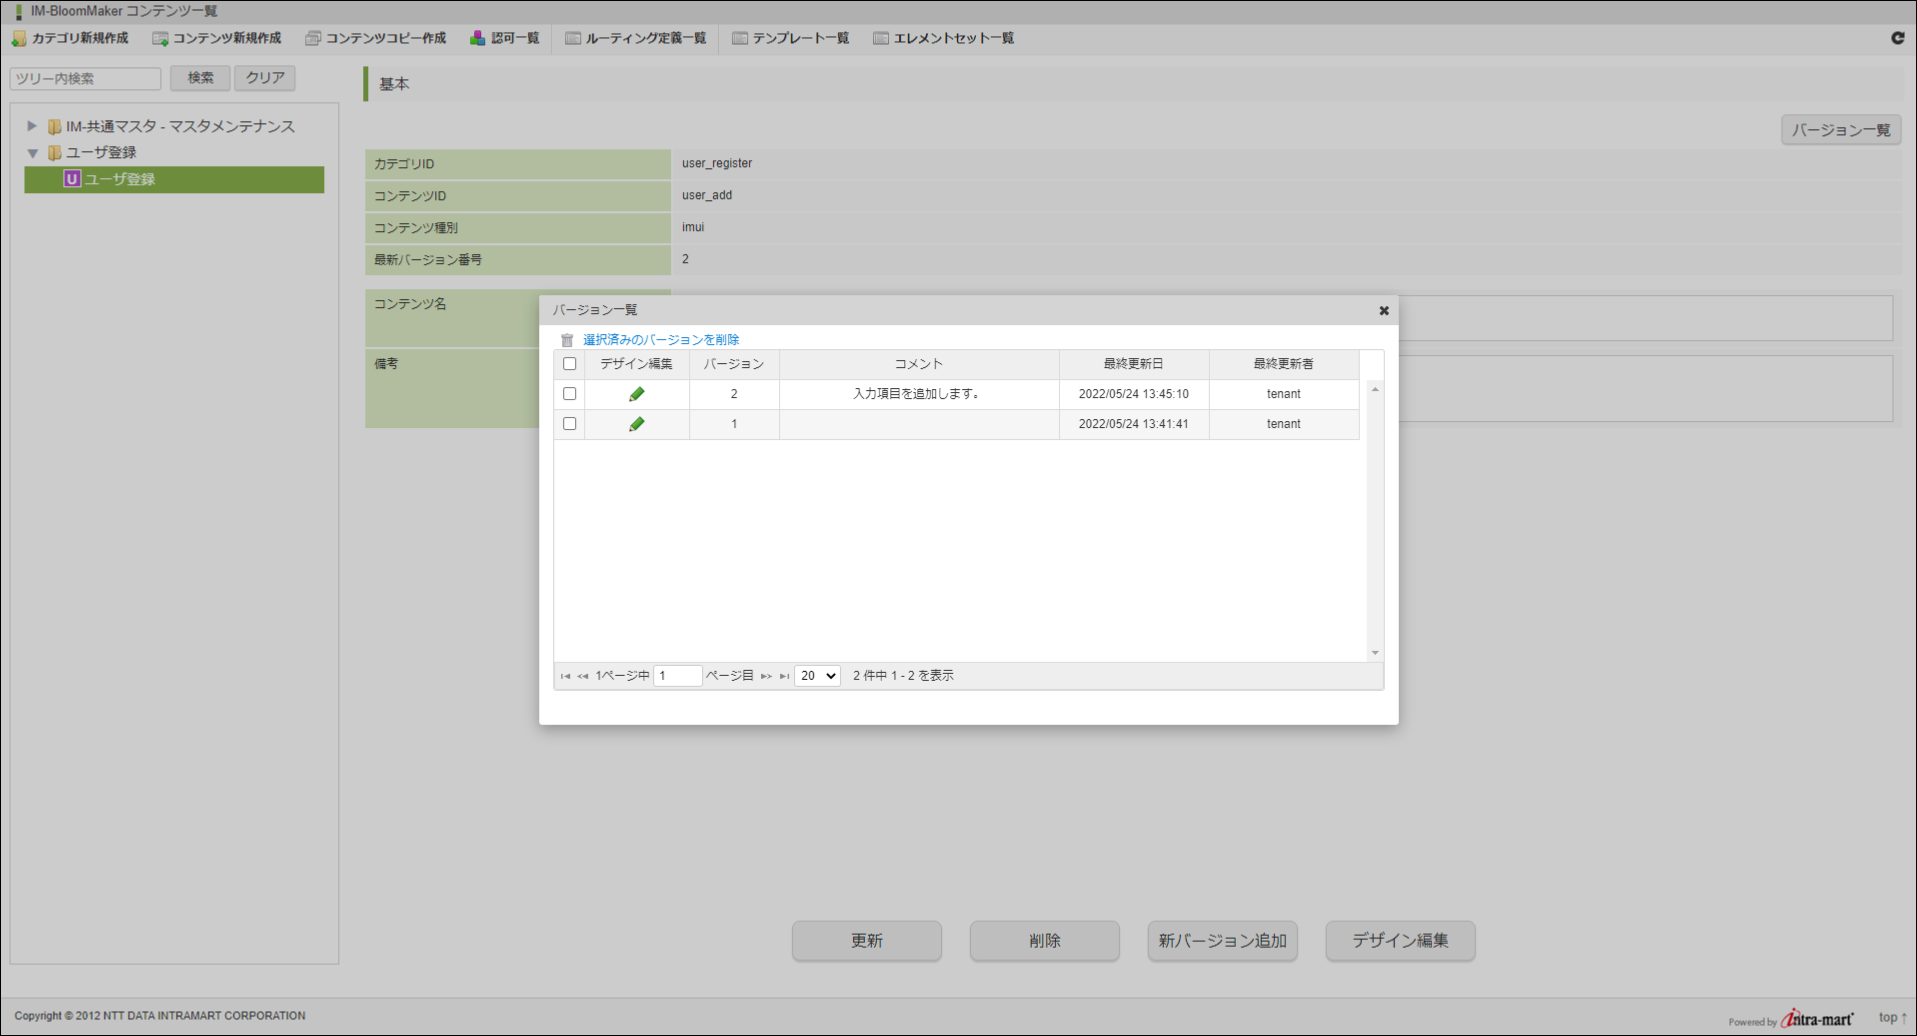Collapse the ユーザ登録 folder in the tree
1917x1036 pixels.
(x=33, y=152)
